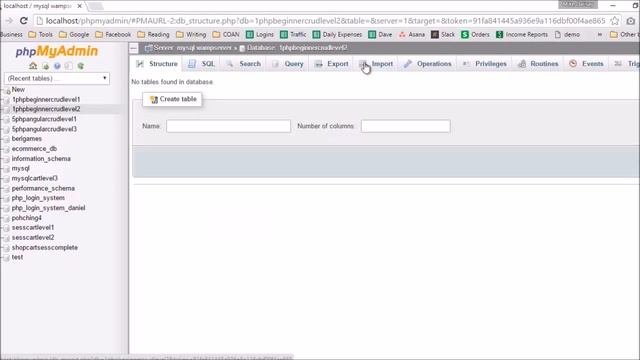Click the browser reload page button
The height and width of the screenshot is (360, 640).
pyautogui.click(x=24, y=20)
